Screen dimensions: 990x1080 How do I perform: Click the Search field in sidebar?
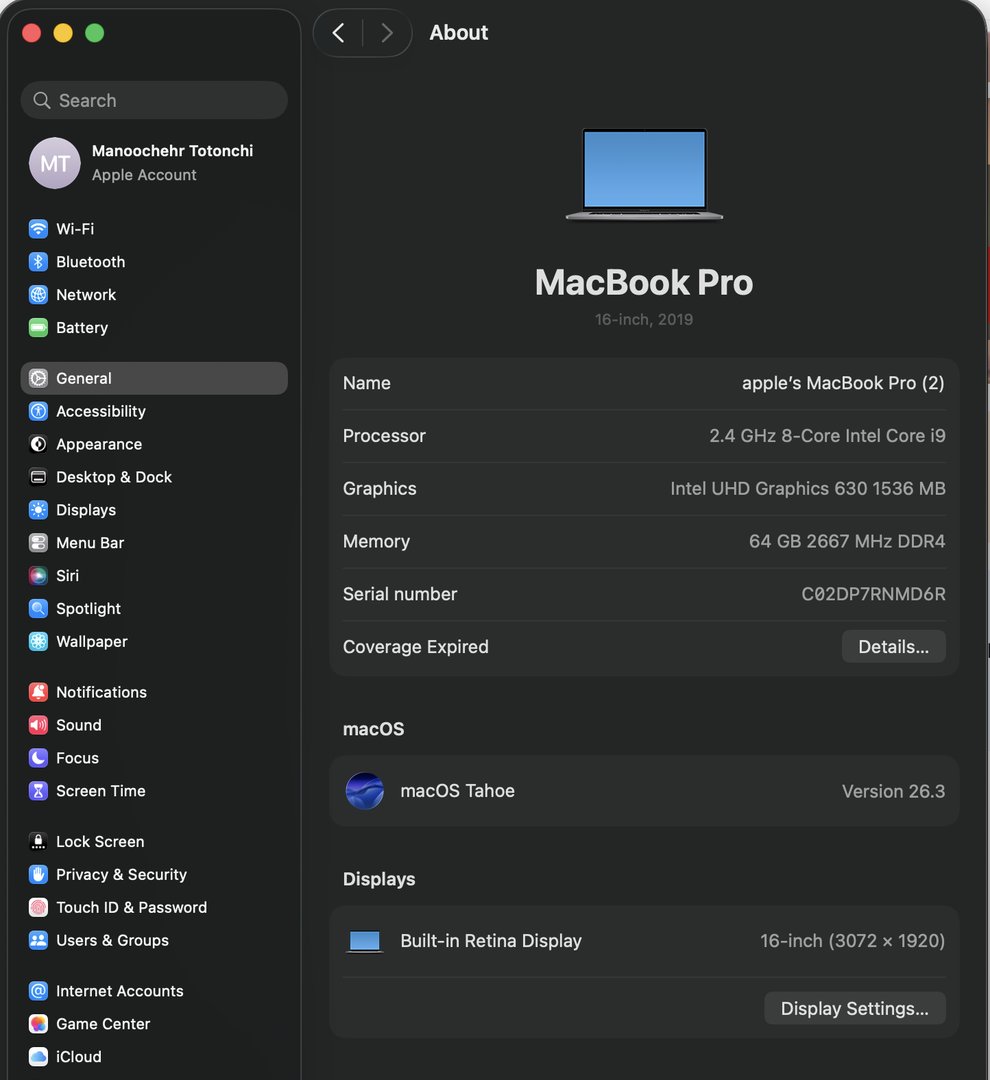154,101
